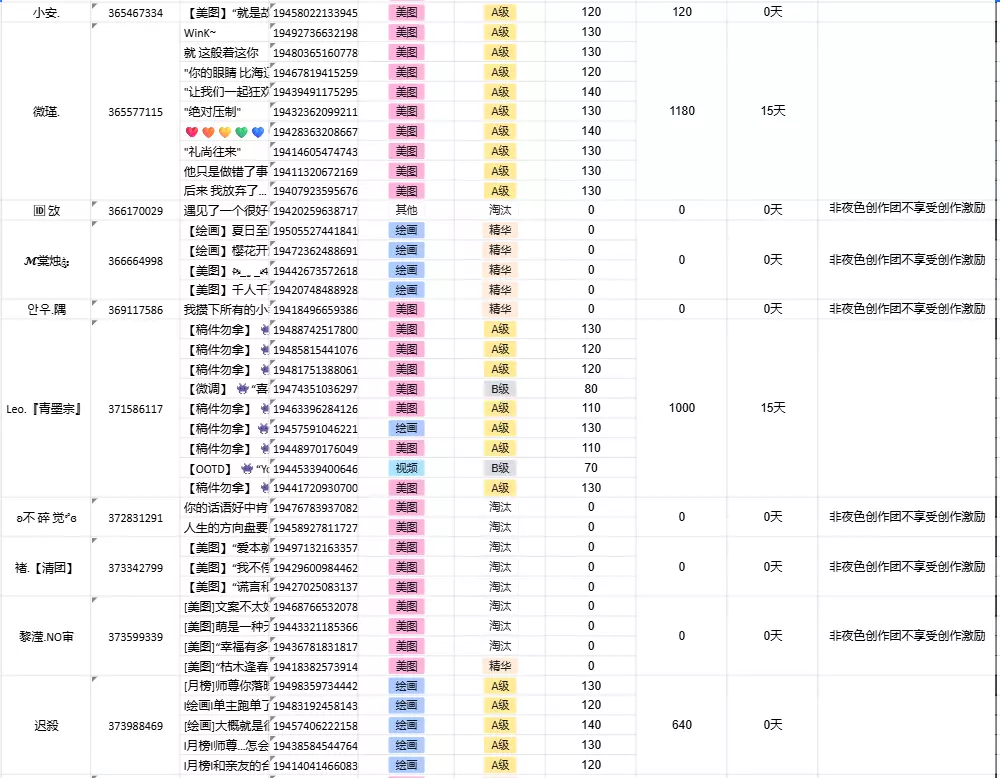Select the 视频 category tag

point(406,468)
